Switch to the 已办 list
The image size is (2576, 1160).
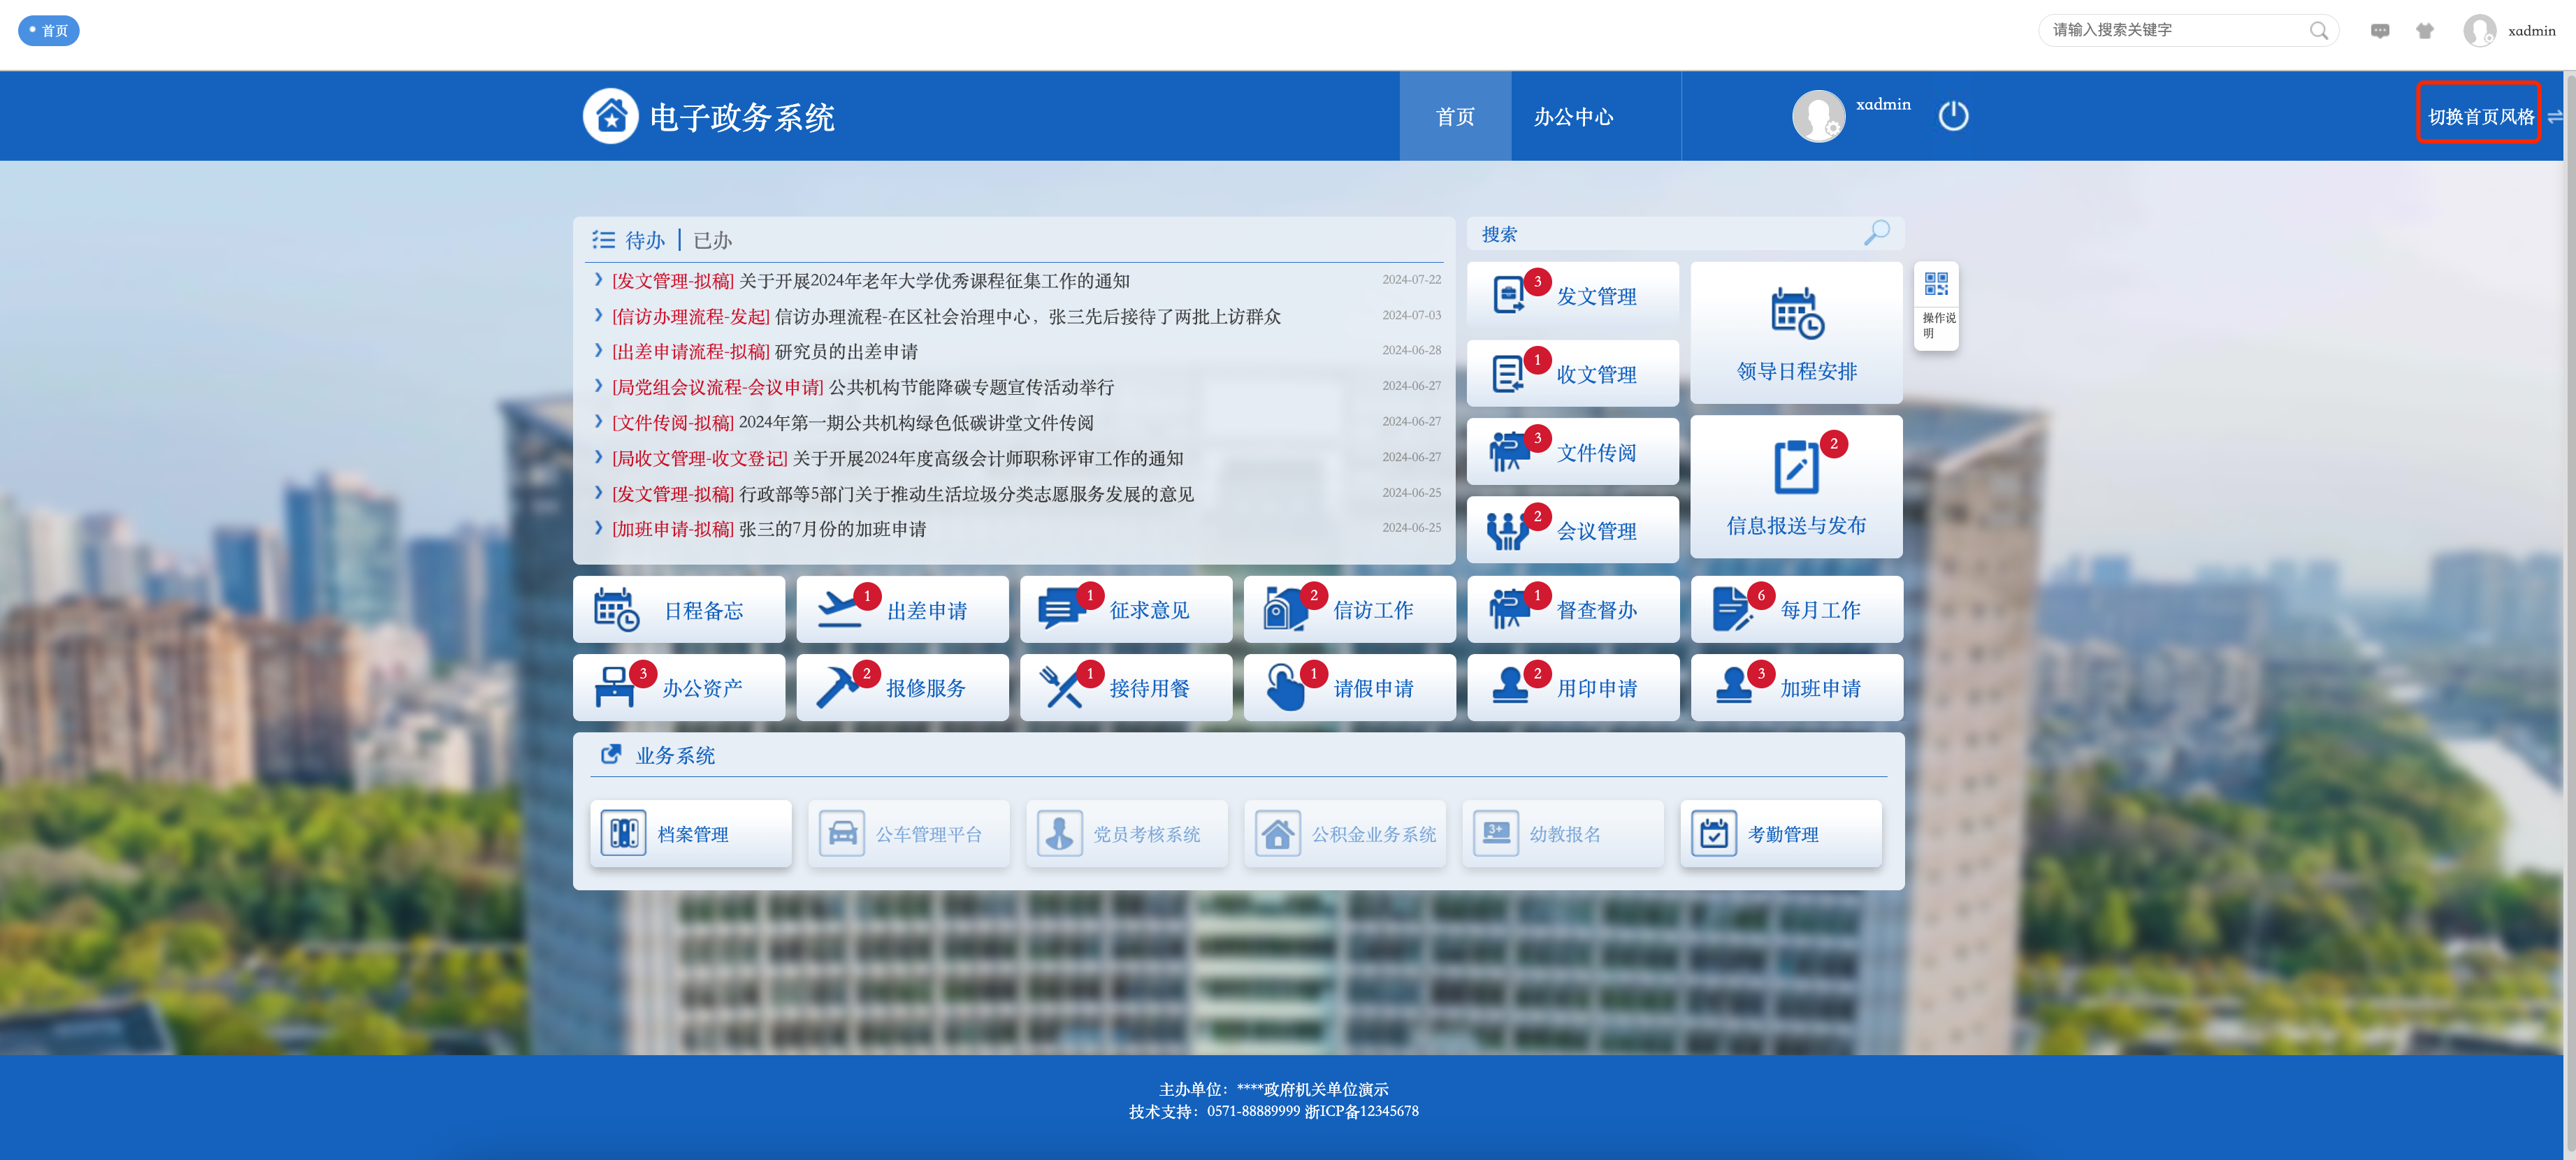click(712, 240)
